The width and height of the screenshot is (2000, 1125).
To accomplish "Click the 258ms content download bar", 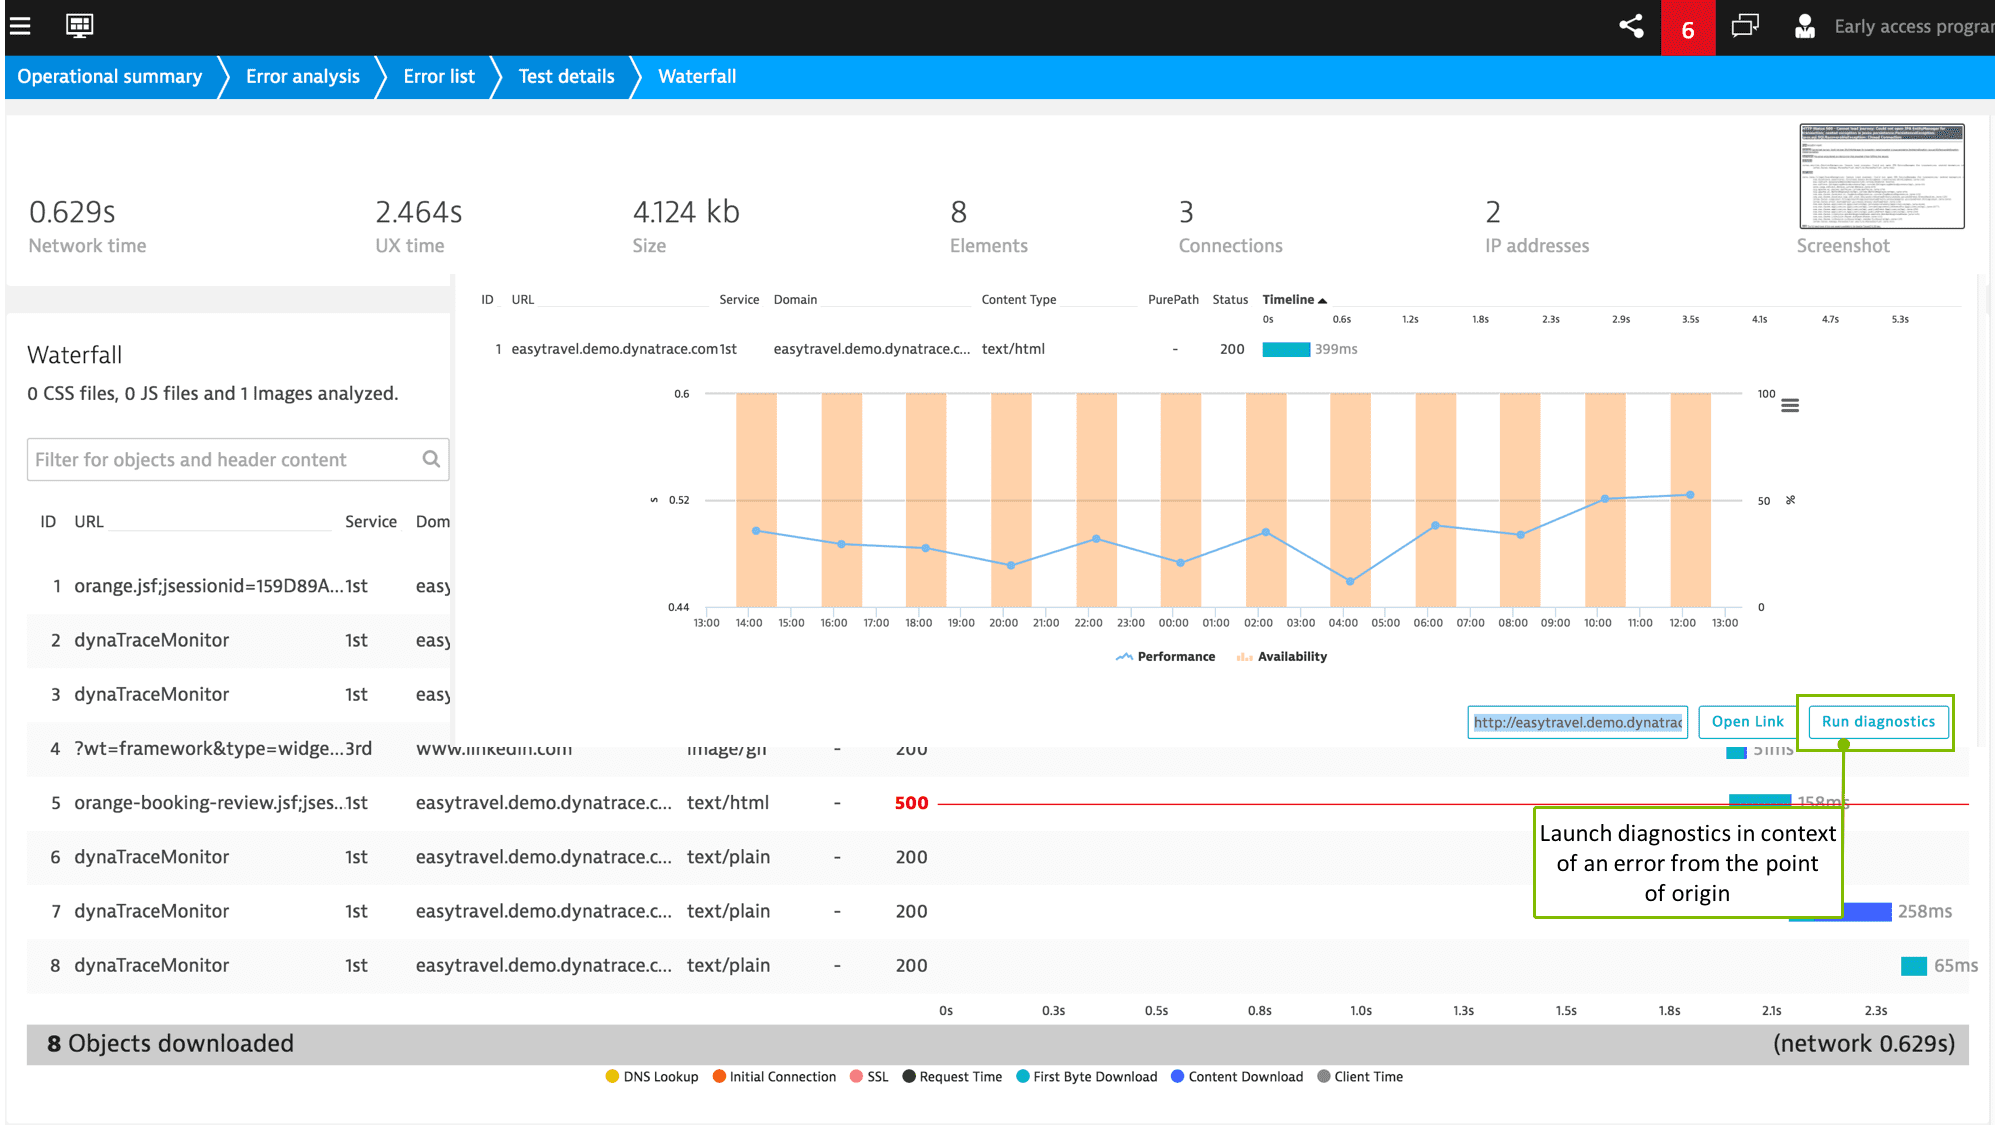I will point(1866,912).
